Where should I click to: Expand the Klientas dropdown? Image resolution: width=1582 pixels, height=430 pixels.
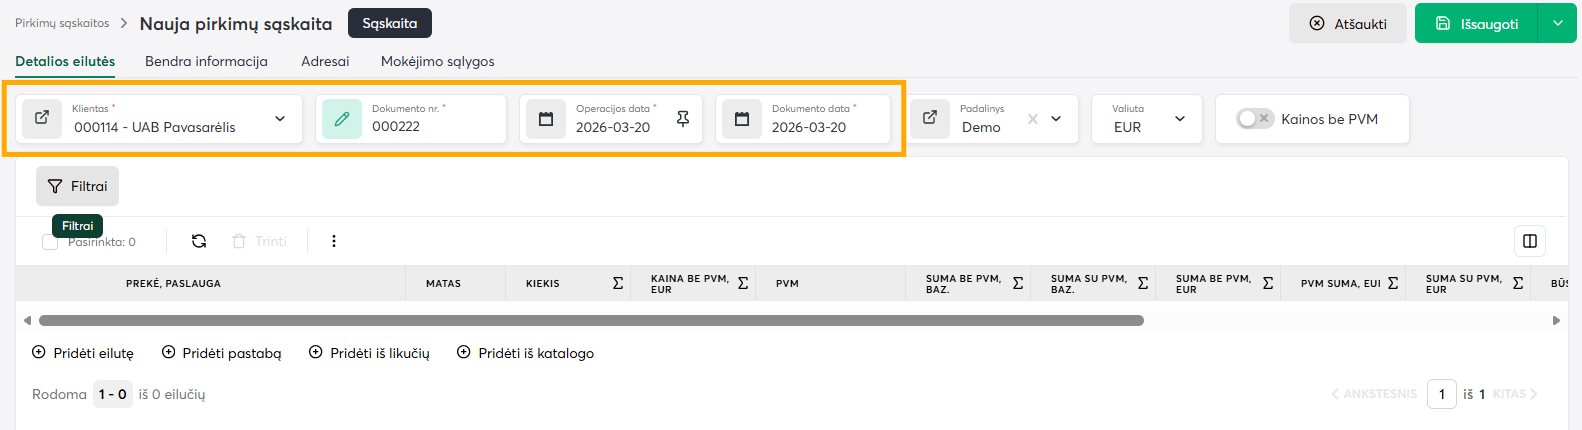280,119
